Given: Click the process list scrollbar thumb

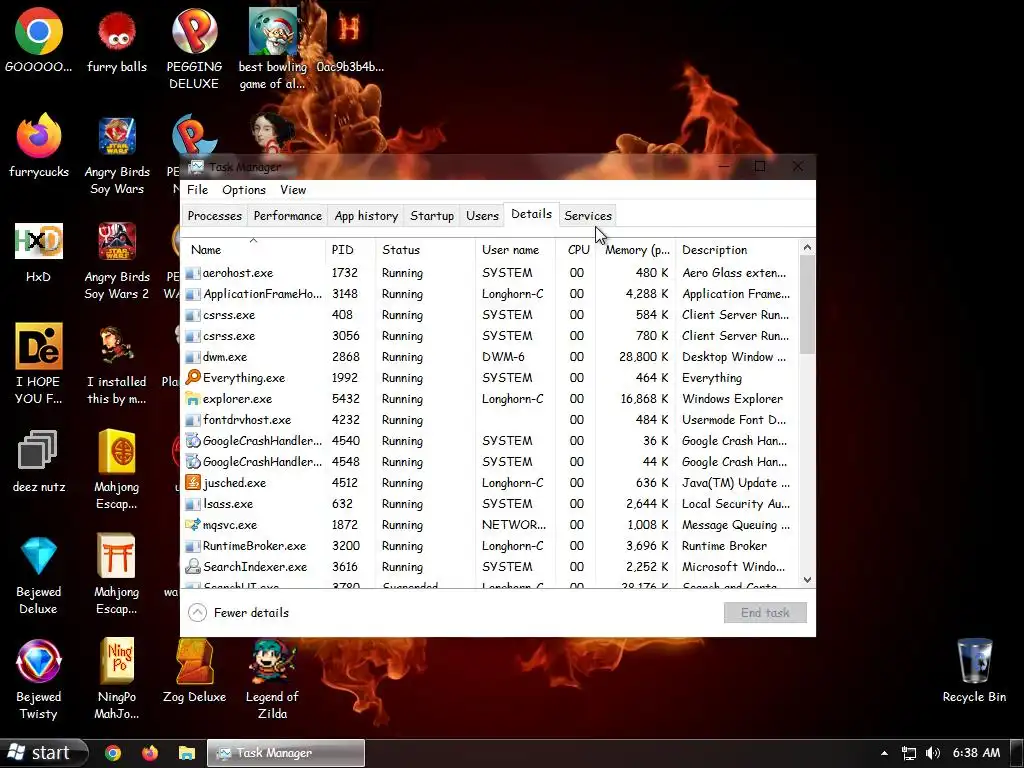Looking at the screenshot, I should point(807,304).
